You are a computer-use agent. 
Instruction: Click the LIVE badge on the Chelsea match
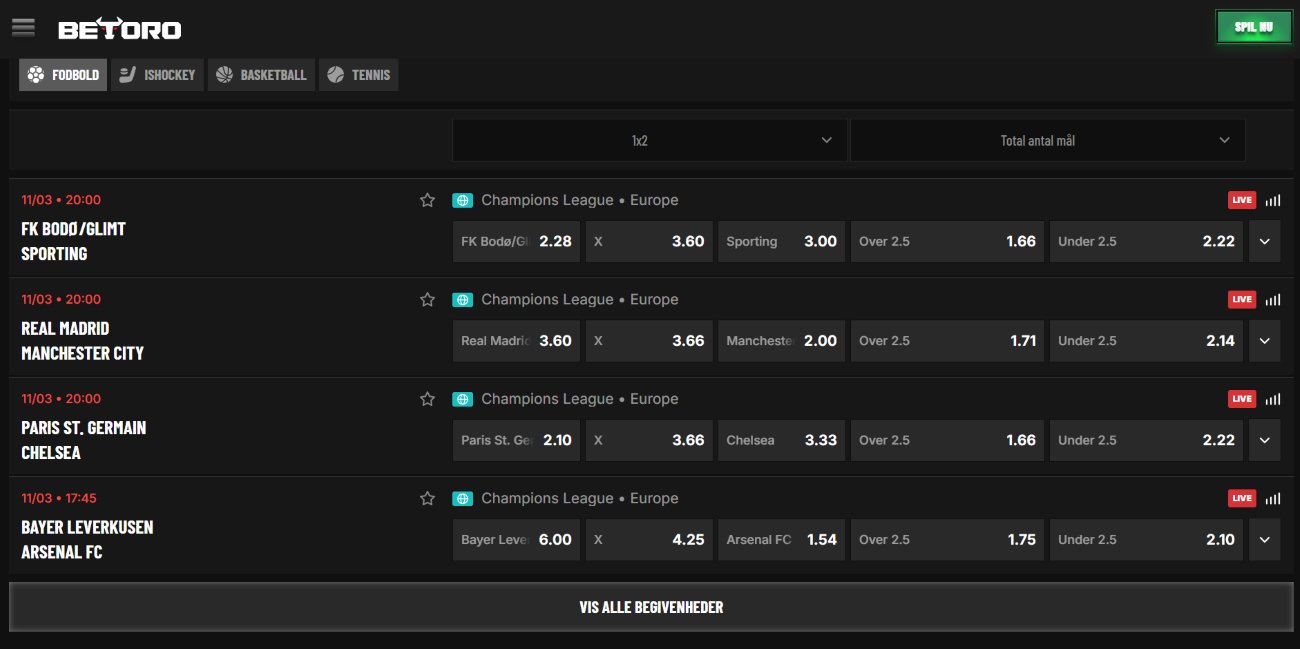(1241, 398)
